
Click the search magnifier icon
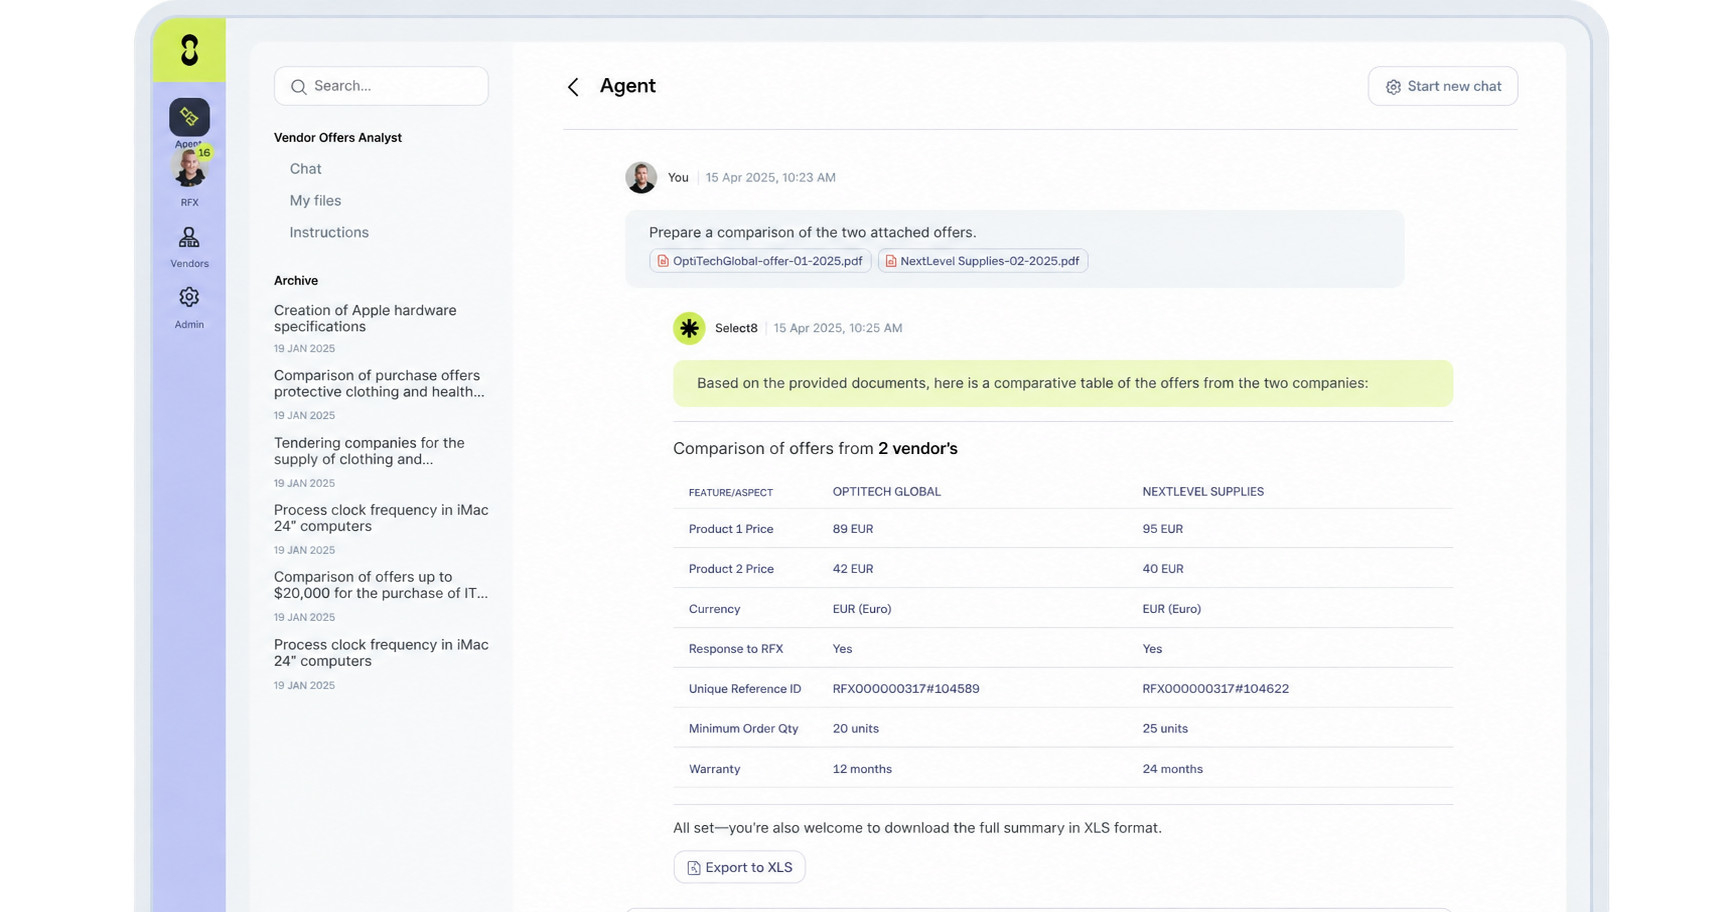coord(298,87)
